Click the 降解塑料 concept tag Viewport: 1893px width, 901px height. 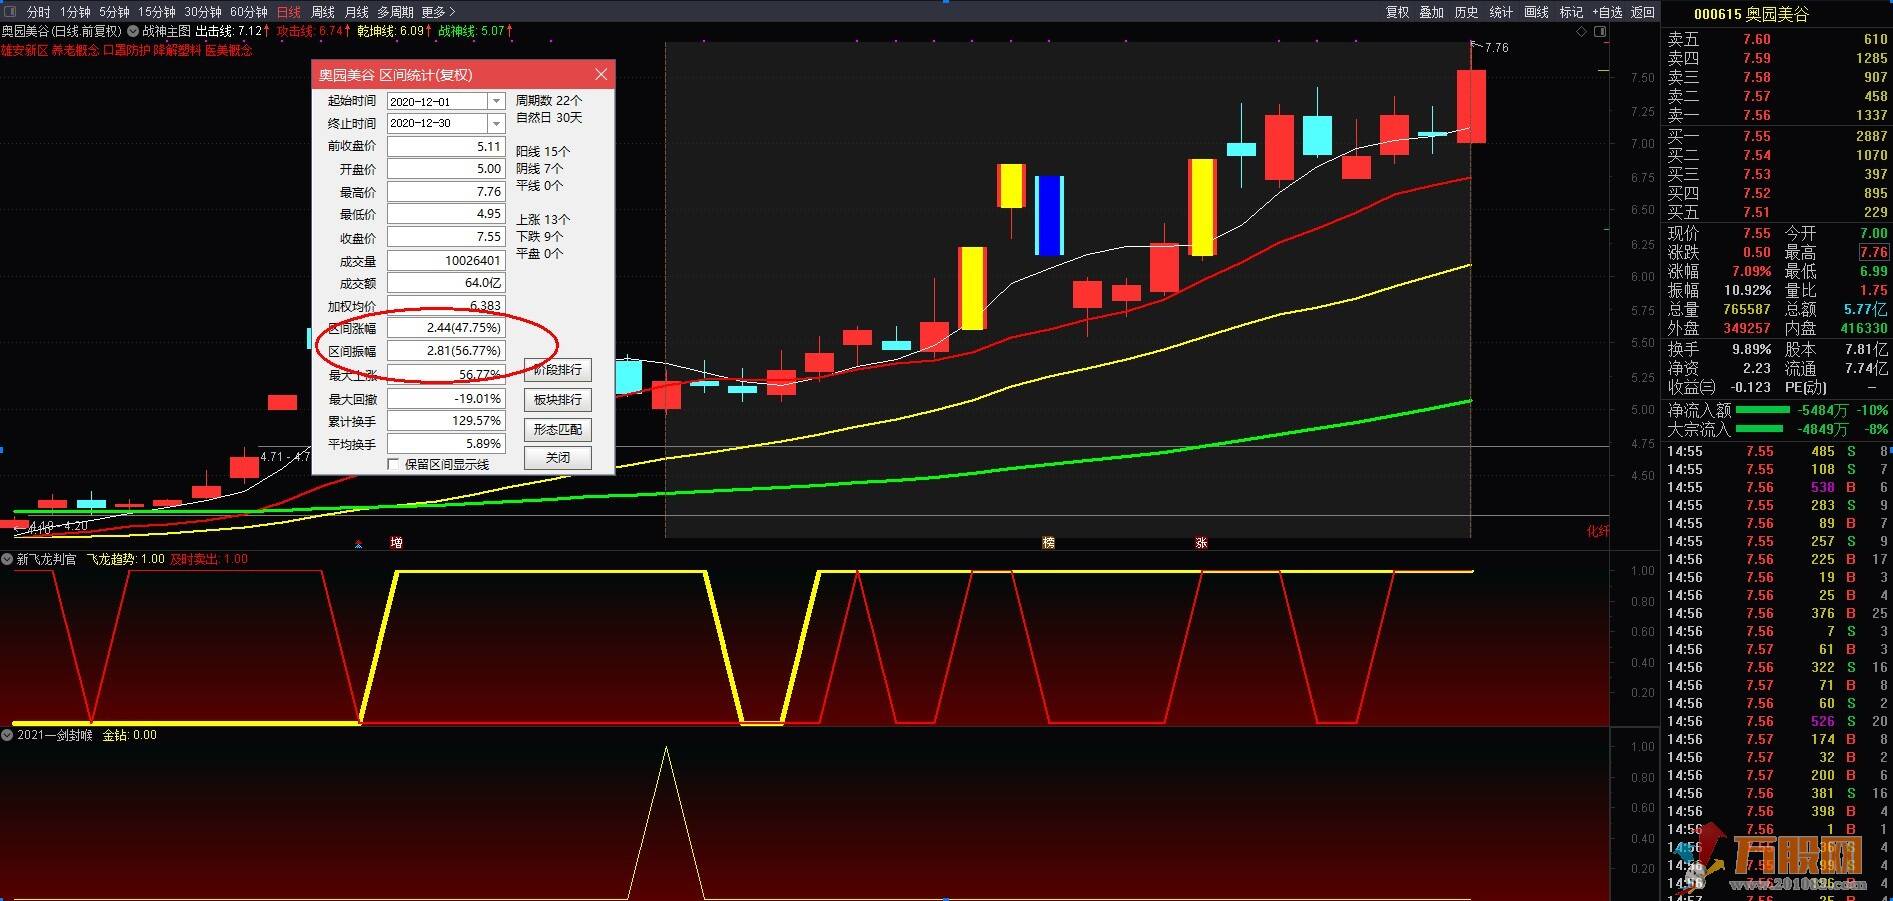(178, 50)
